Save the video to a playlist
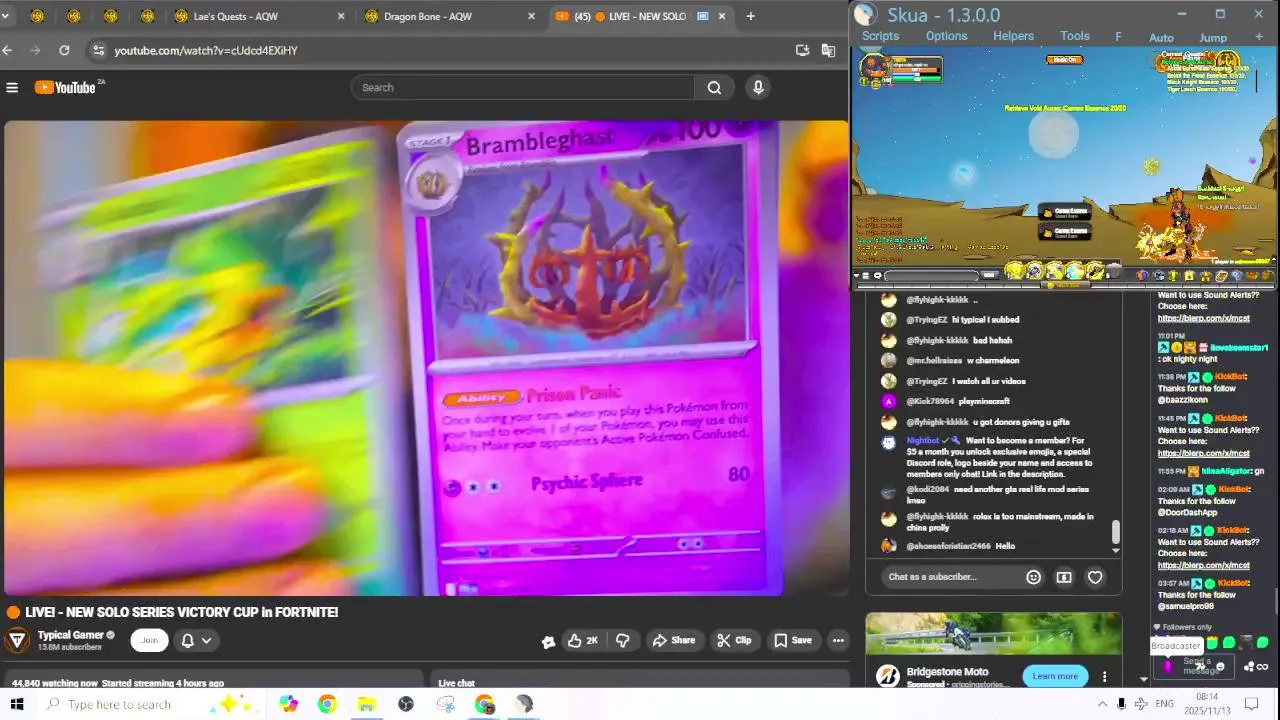 792,640
